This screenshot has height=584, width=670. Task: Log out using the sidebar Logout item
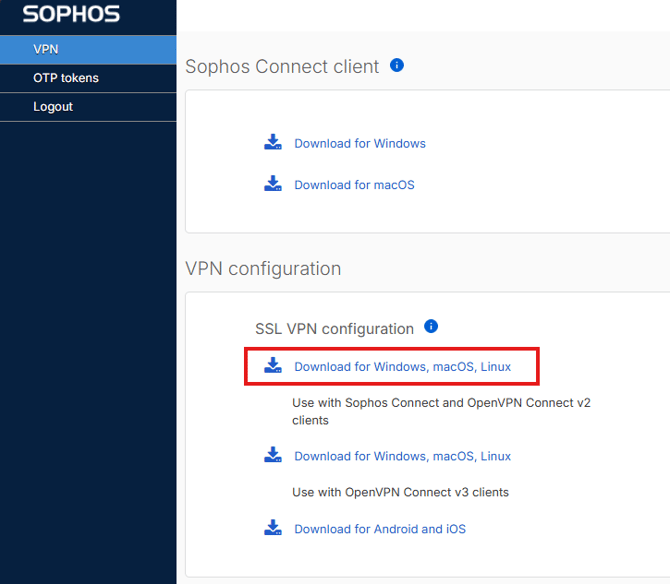pyautogui.click(x=53, y=107)
